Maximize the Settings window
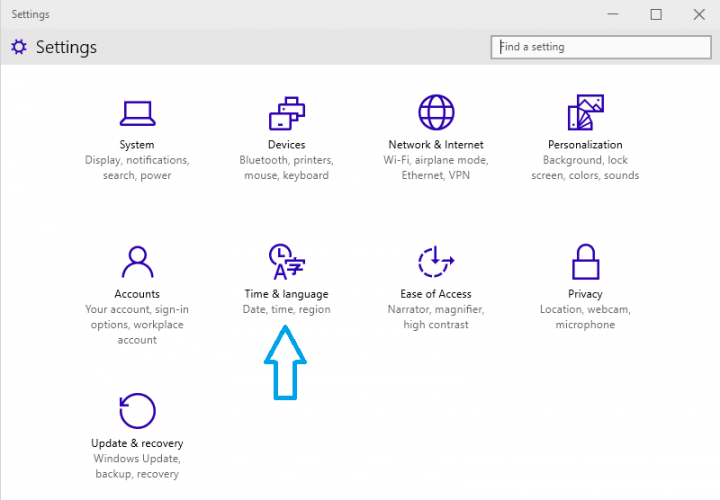The image size is (720, 500). 656,14
